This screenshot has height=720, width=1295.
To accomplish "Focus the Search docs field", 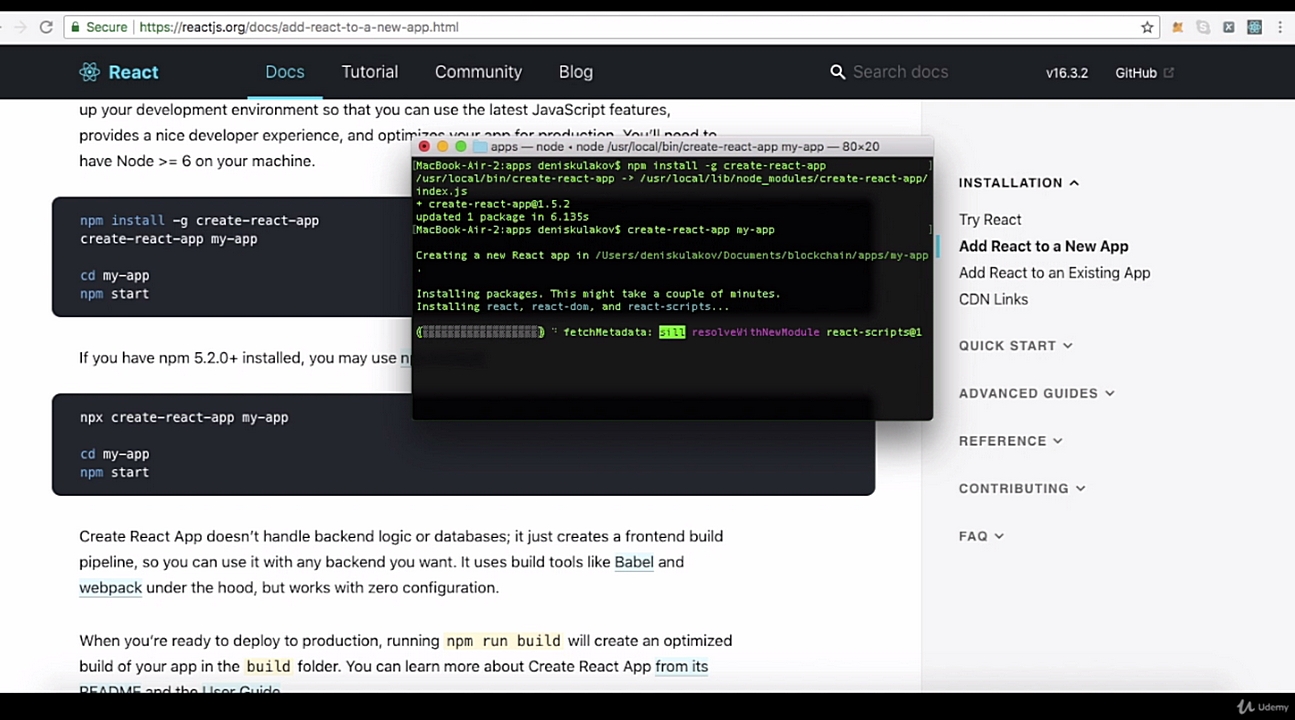I will coord(900,72).
